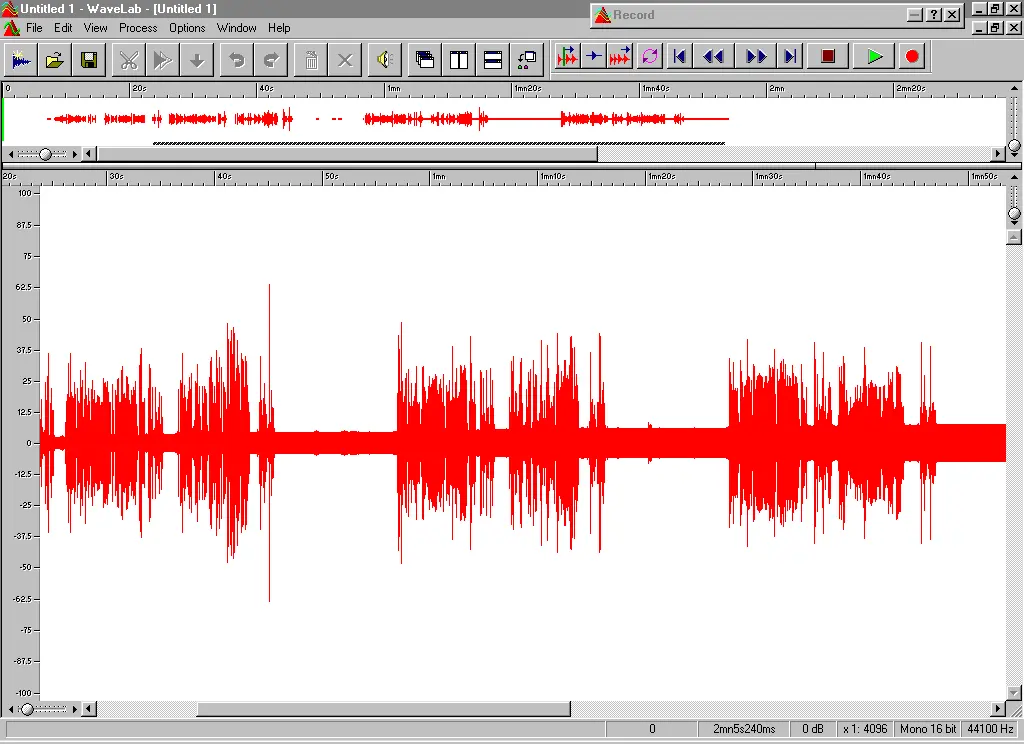Image resolution: width=1024 pixels, height=744 pixels.
Task: Adjust the overview vertical zoom slider knob
Action: pyautogui.click(x=1014, y=145)
